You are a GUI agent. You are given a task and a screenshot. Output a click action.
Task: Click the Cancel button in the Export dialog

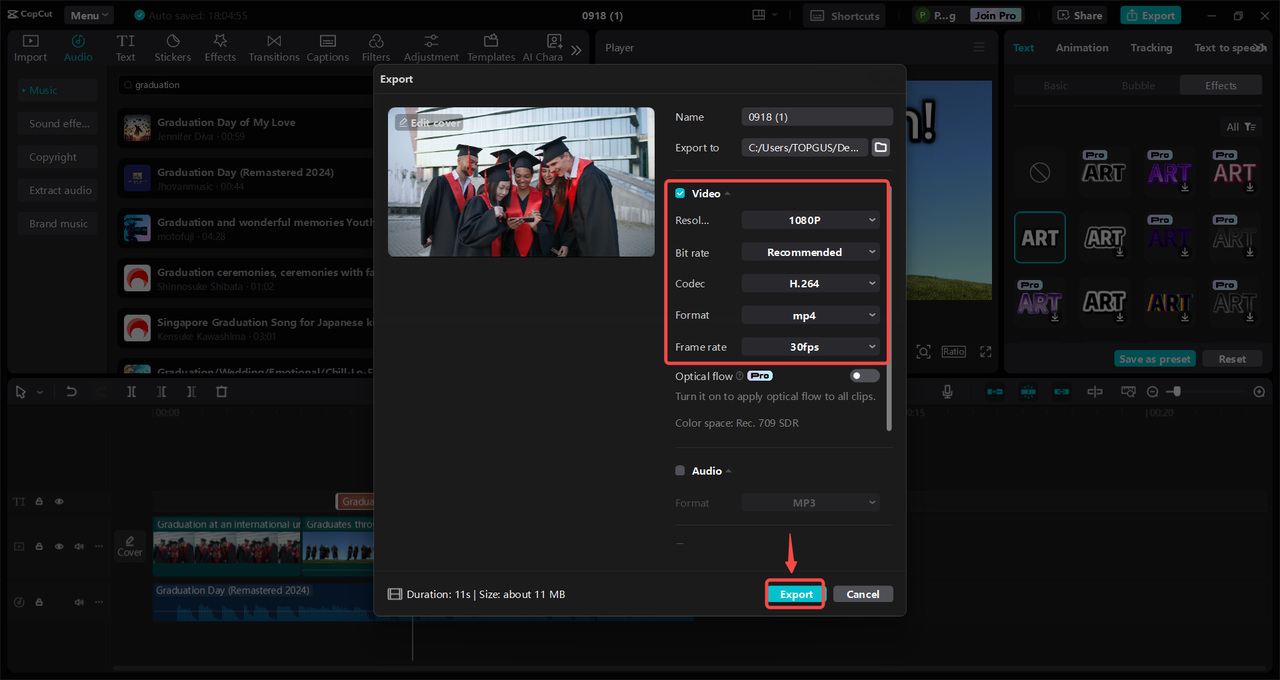coord(863,594)
